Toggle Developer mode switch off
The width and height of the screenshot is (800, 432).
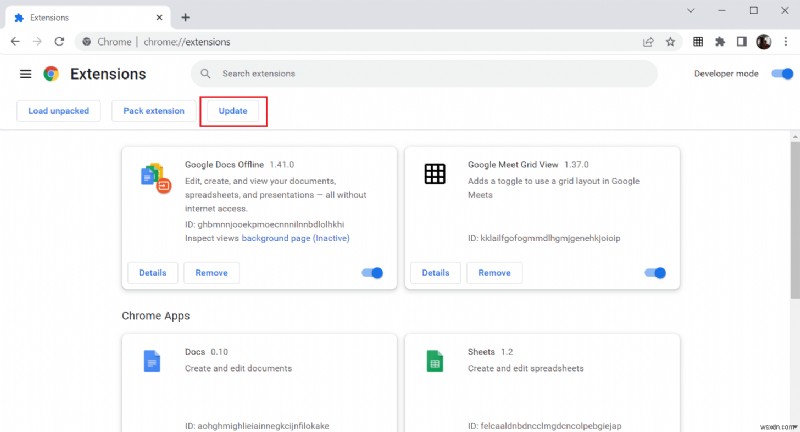click(x=780, y=74)
